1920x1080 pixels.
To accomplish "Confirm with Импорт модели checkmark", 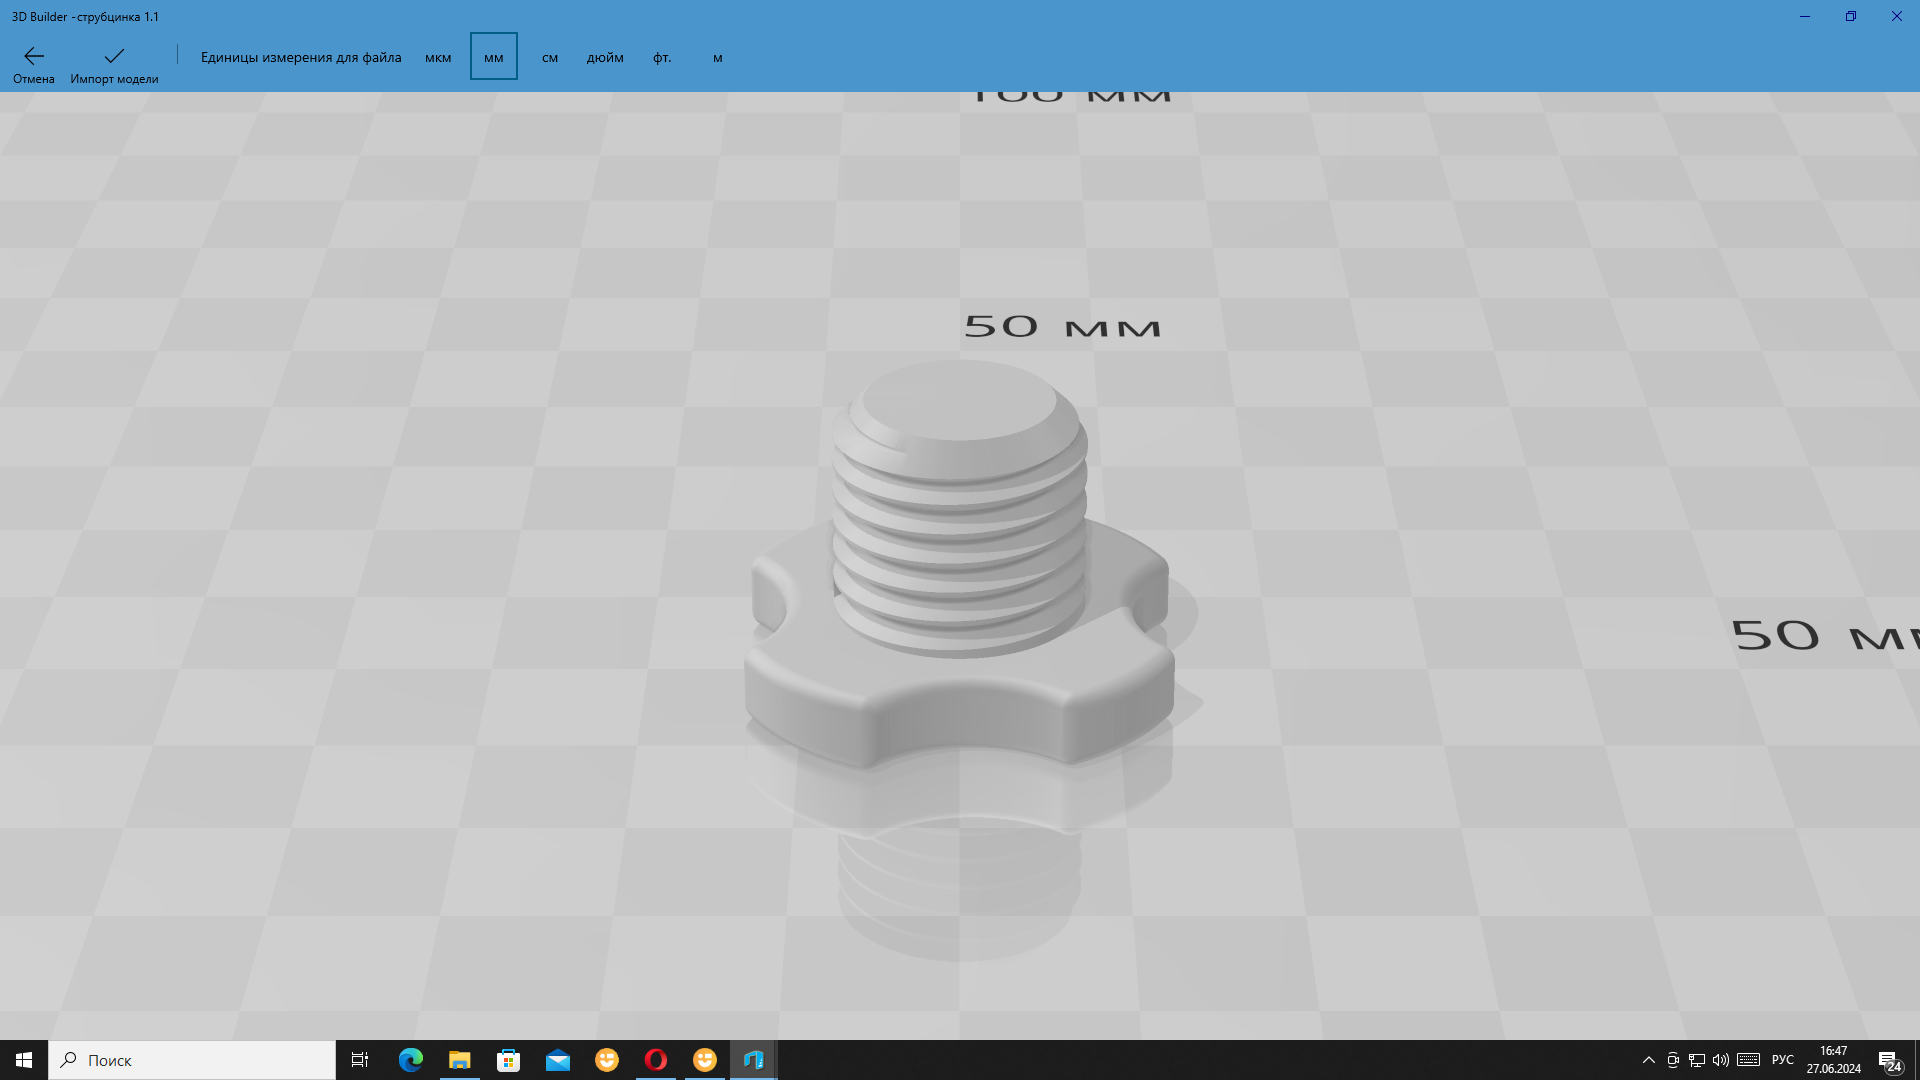I will coord(114,63).
